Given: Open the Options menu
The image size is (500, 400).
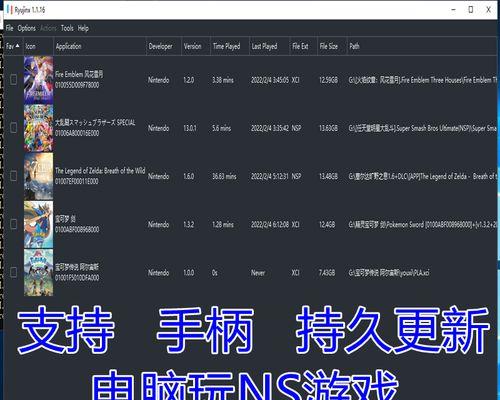Looking at the screenshot, I should click(27, 28).
